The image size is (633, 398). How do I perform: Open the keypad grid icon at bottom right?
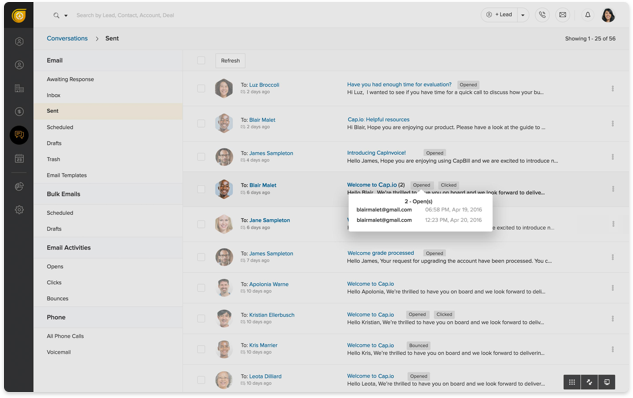pyautogui.click(x=572, y=382)
